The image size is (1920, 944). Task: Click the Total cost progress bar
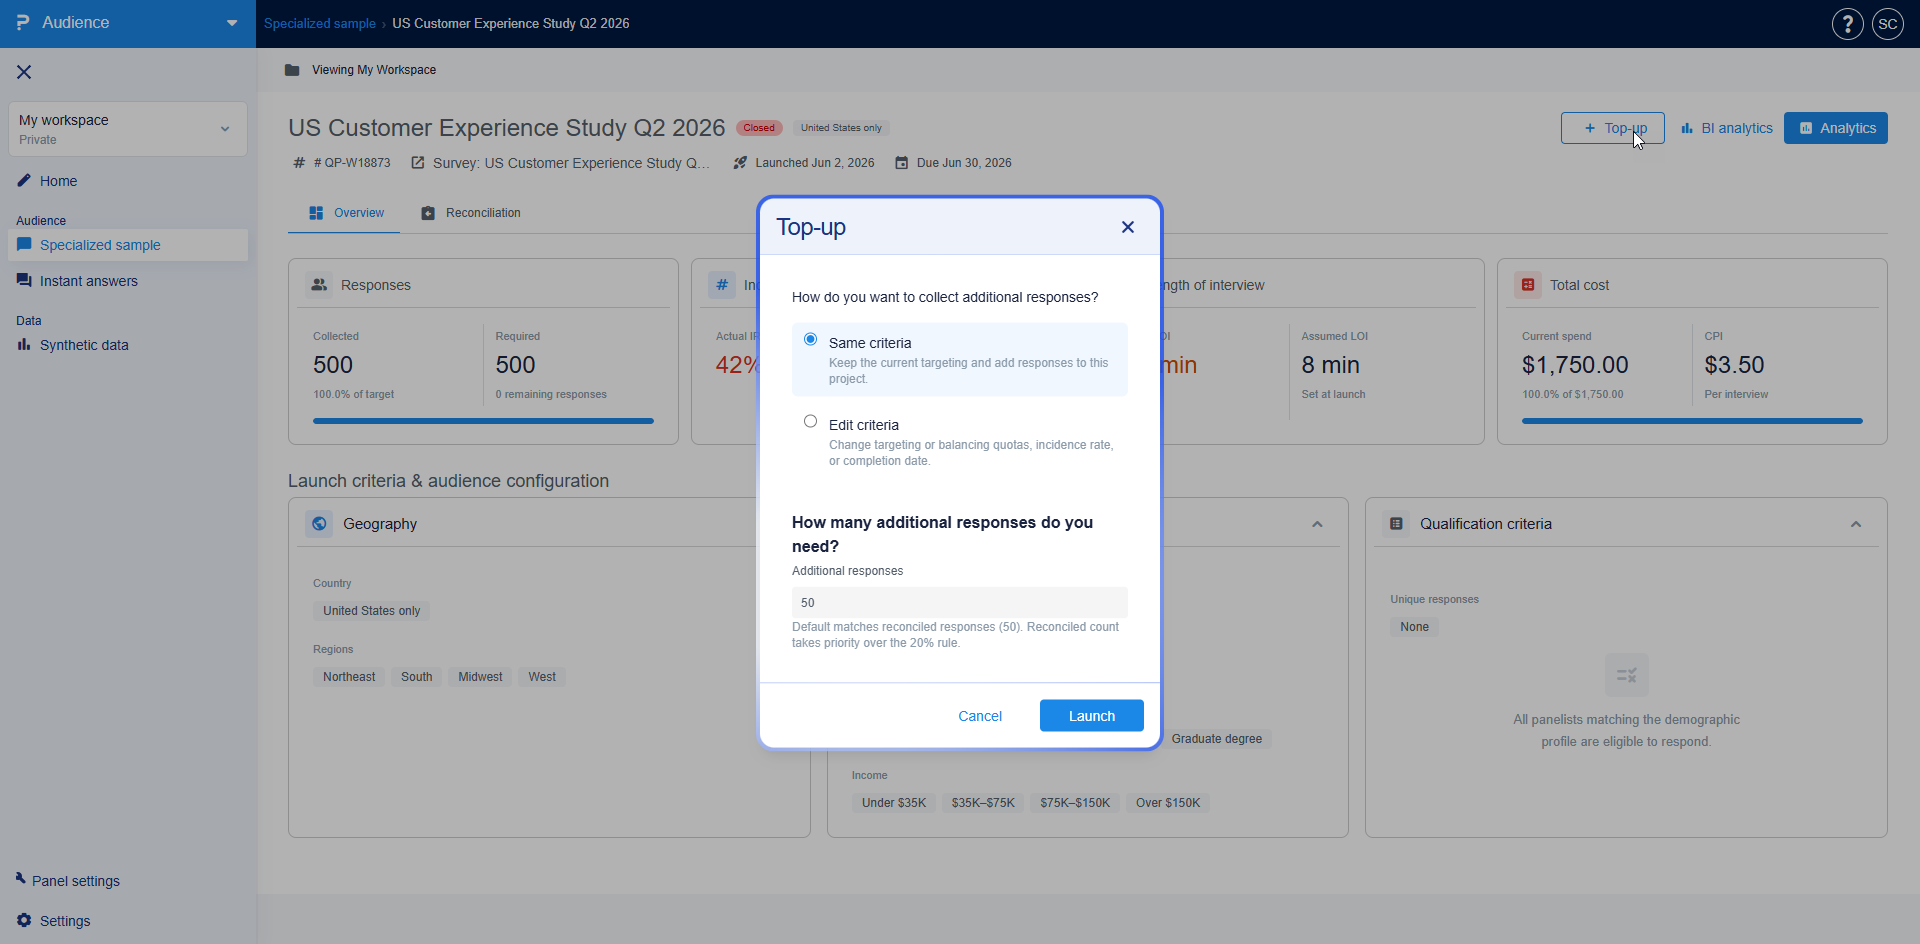1692,421
